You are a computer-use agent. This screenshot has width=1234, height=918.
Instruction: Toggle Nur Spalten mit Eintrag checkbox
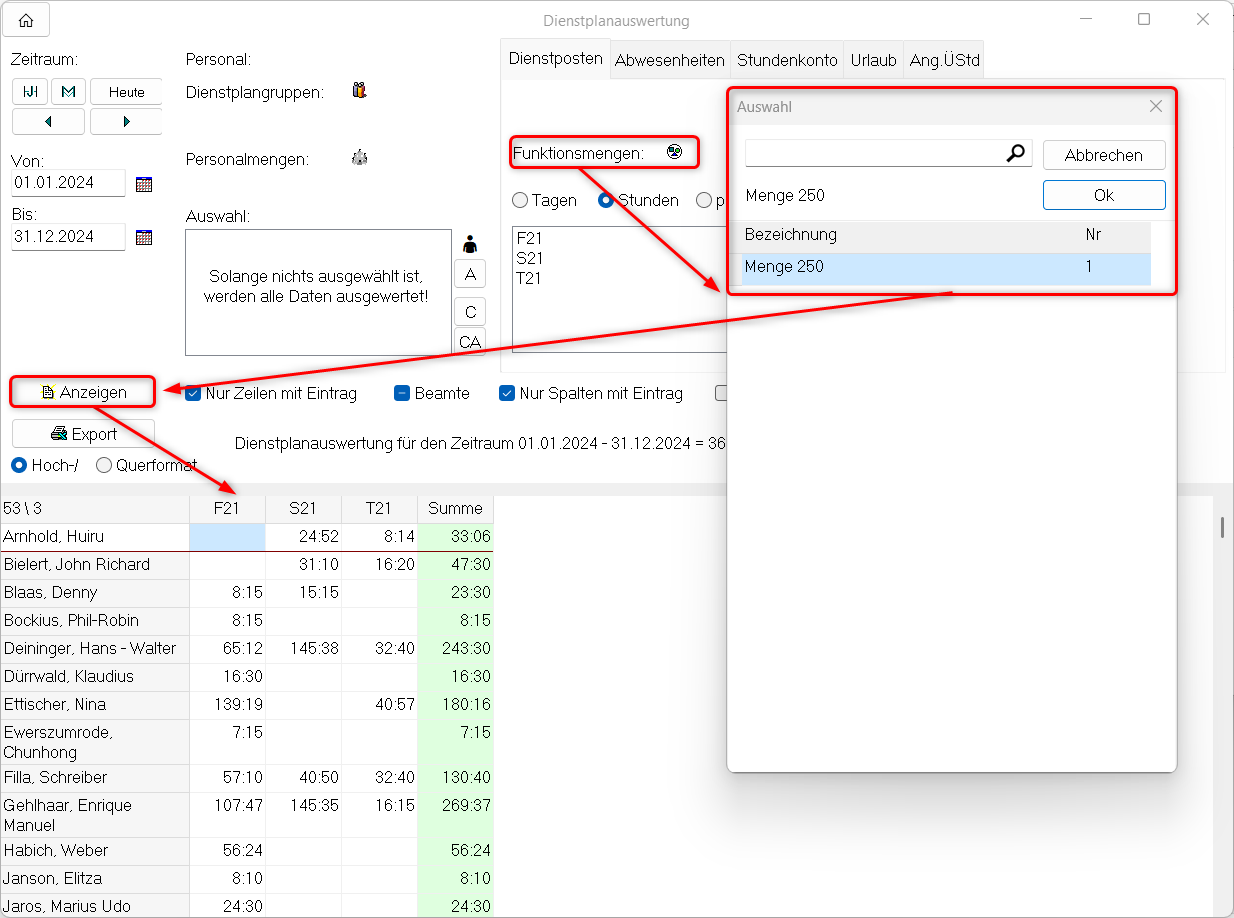pos(507,394)
